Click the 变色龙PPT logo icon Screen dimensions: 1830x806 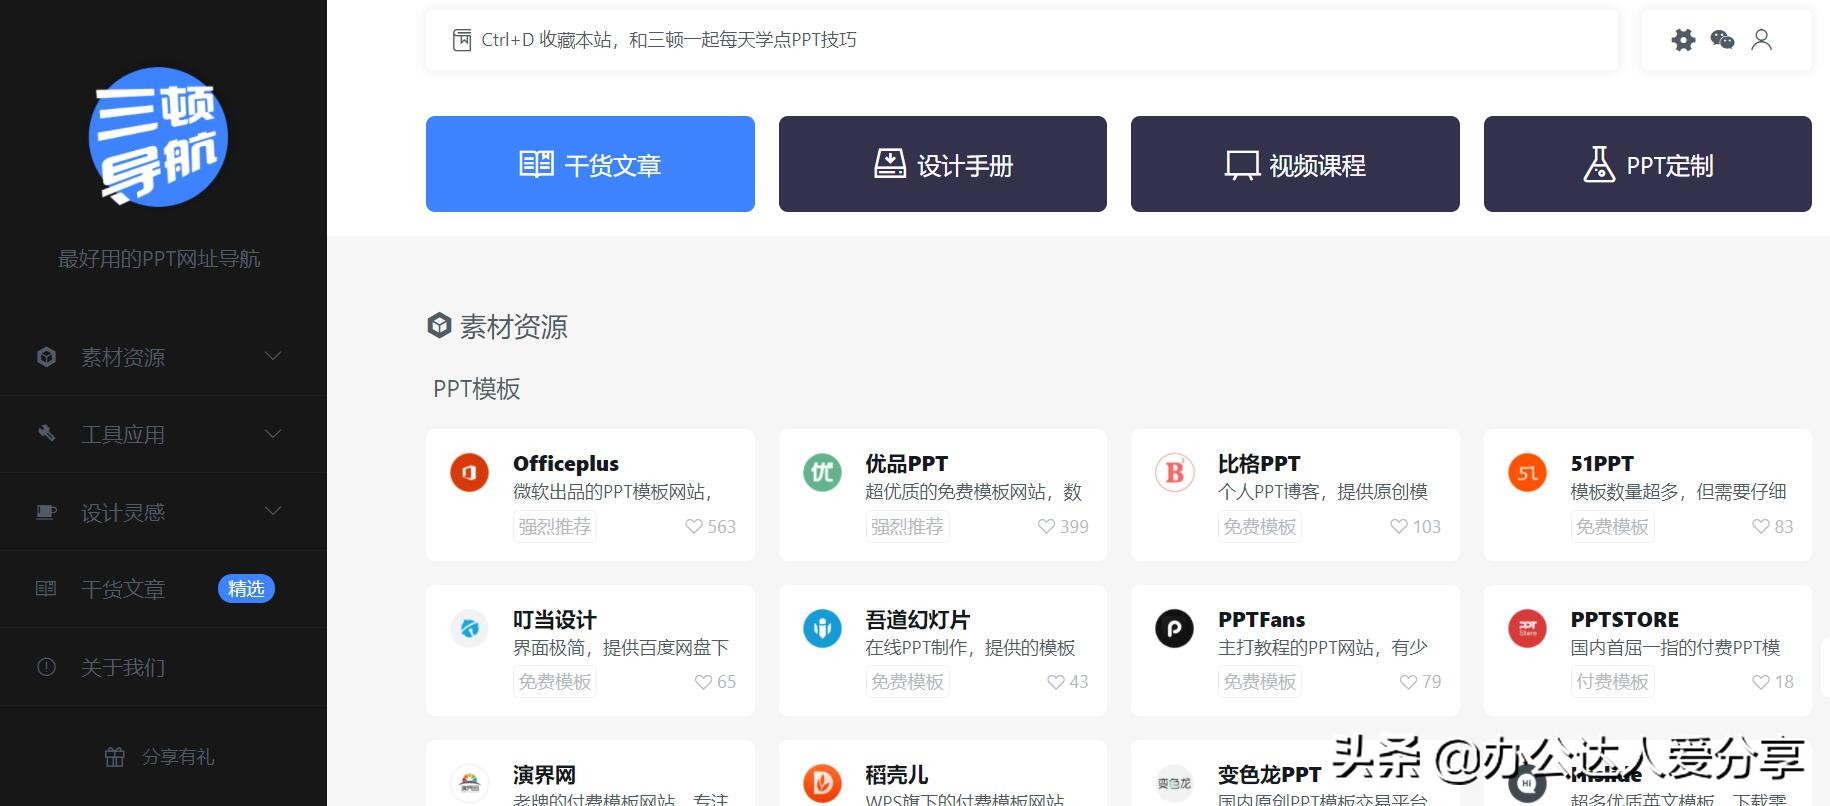point(1175,783)
